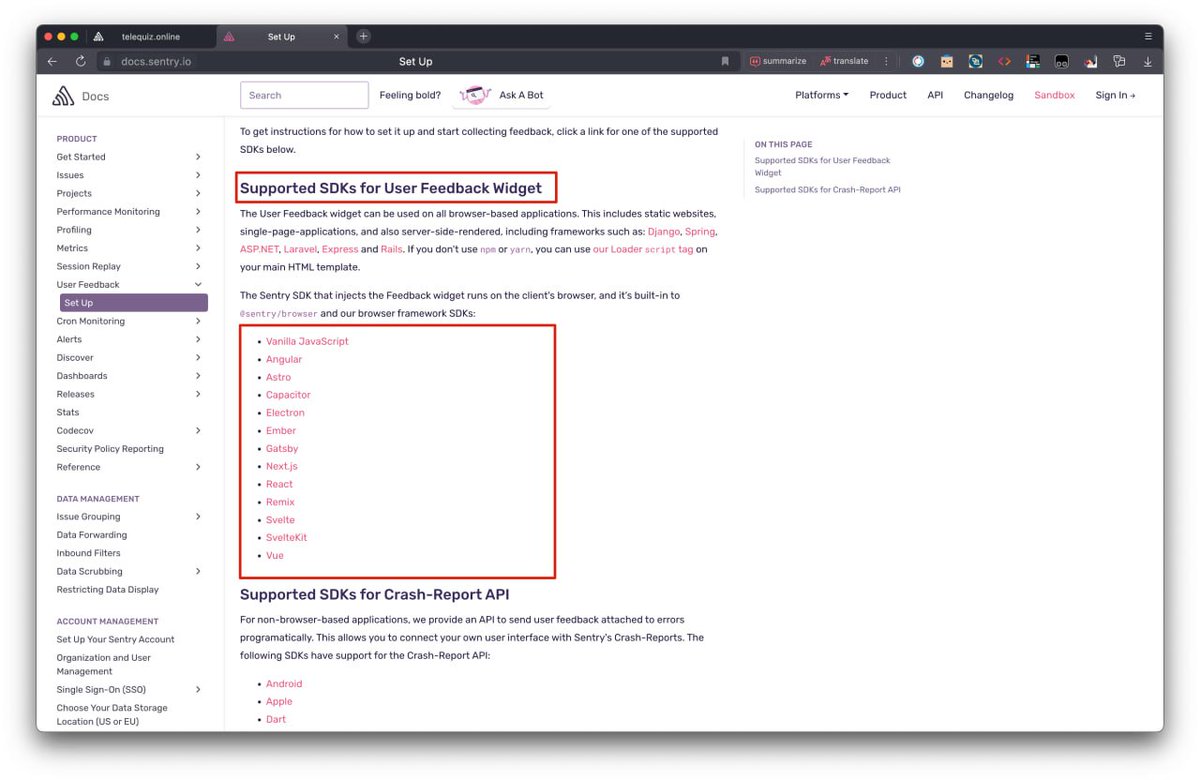This screenshot has height=780, width=1200.
Task: Open Inbound Filters in sidebar
Action: pos(88,553)
